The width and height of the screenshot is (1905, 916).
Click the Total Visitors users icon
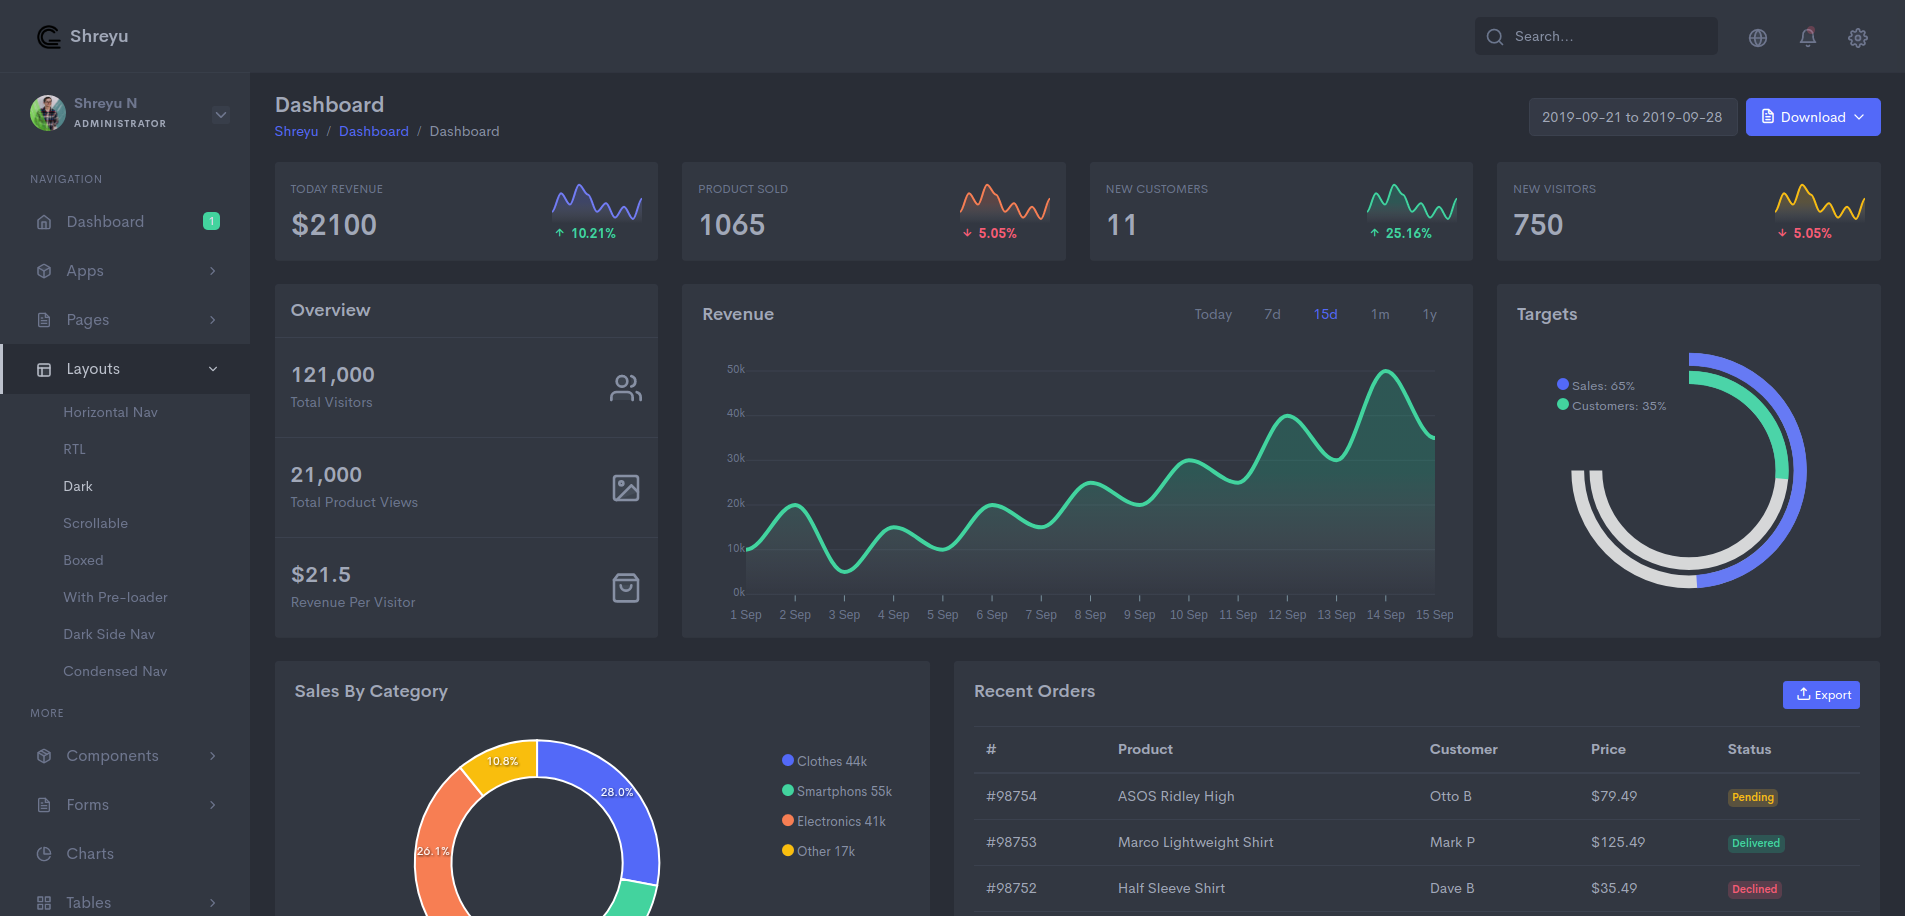coord(626,388)
